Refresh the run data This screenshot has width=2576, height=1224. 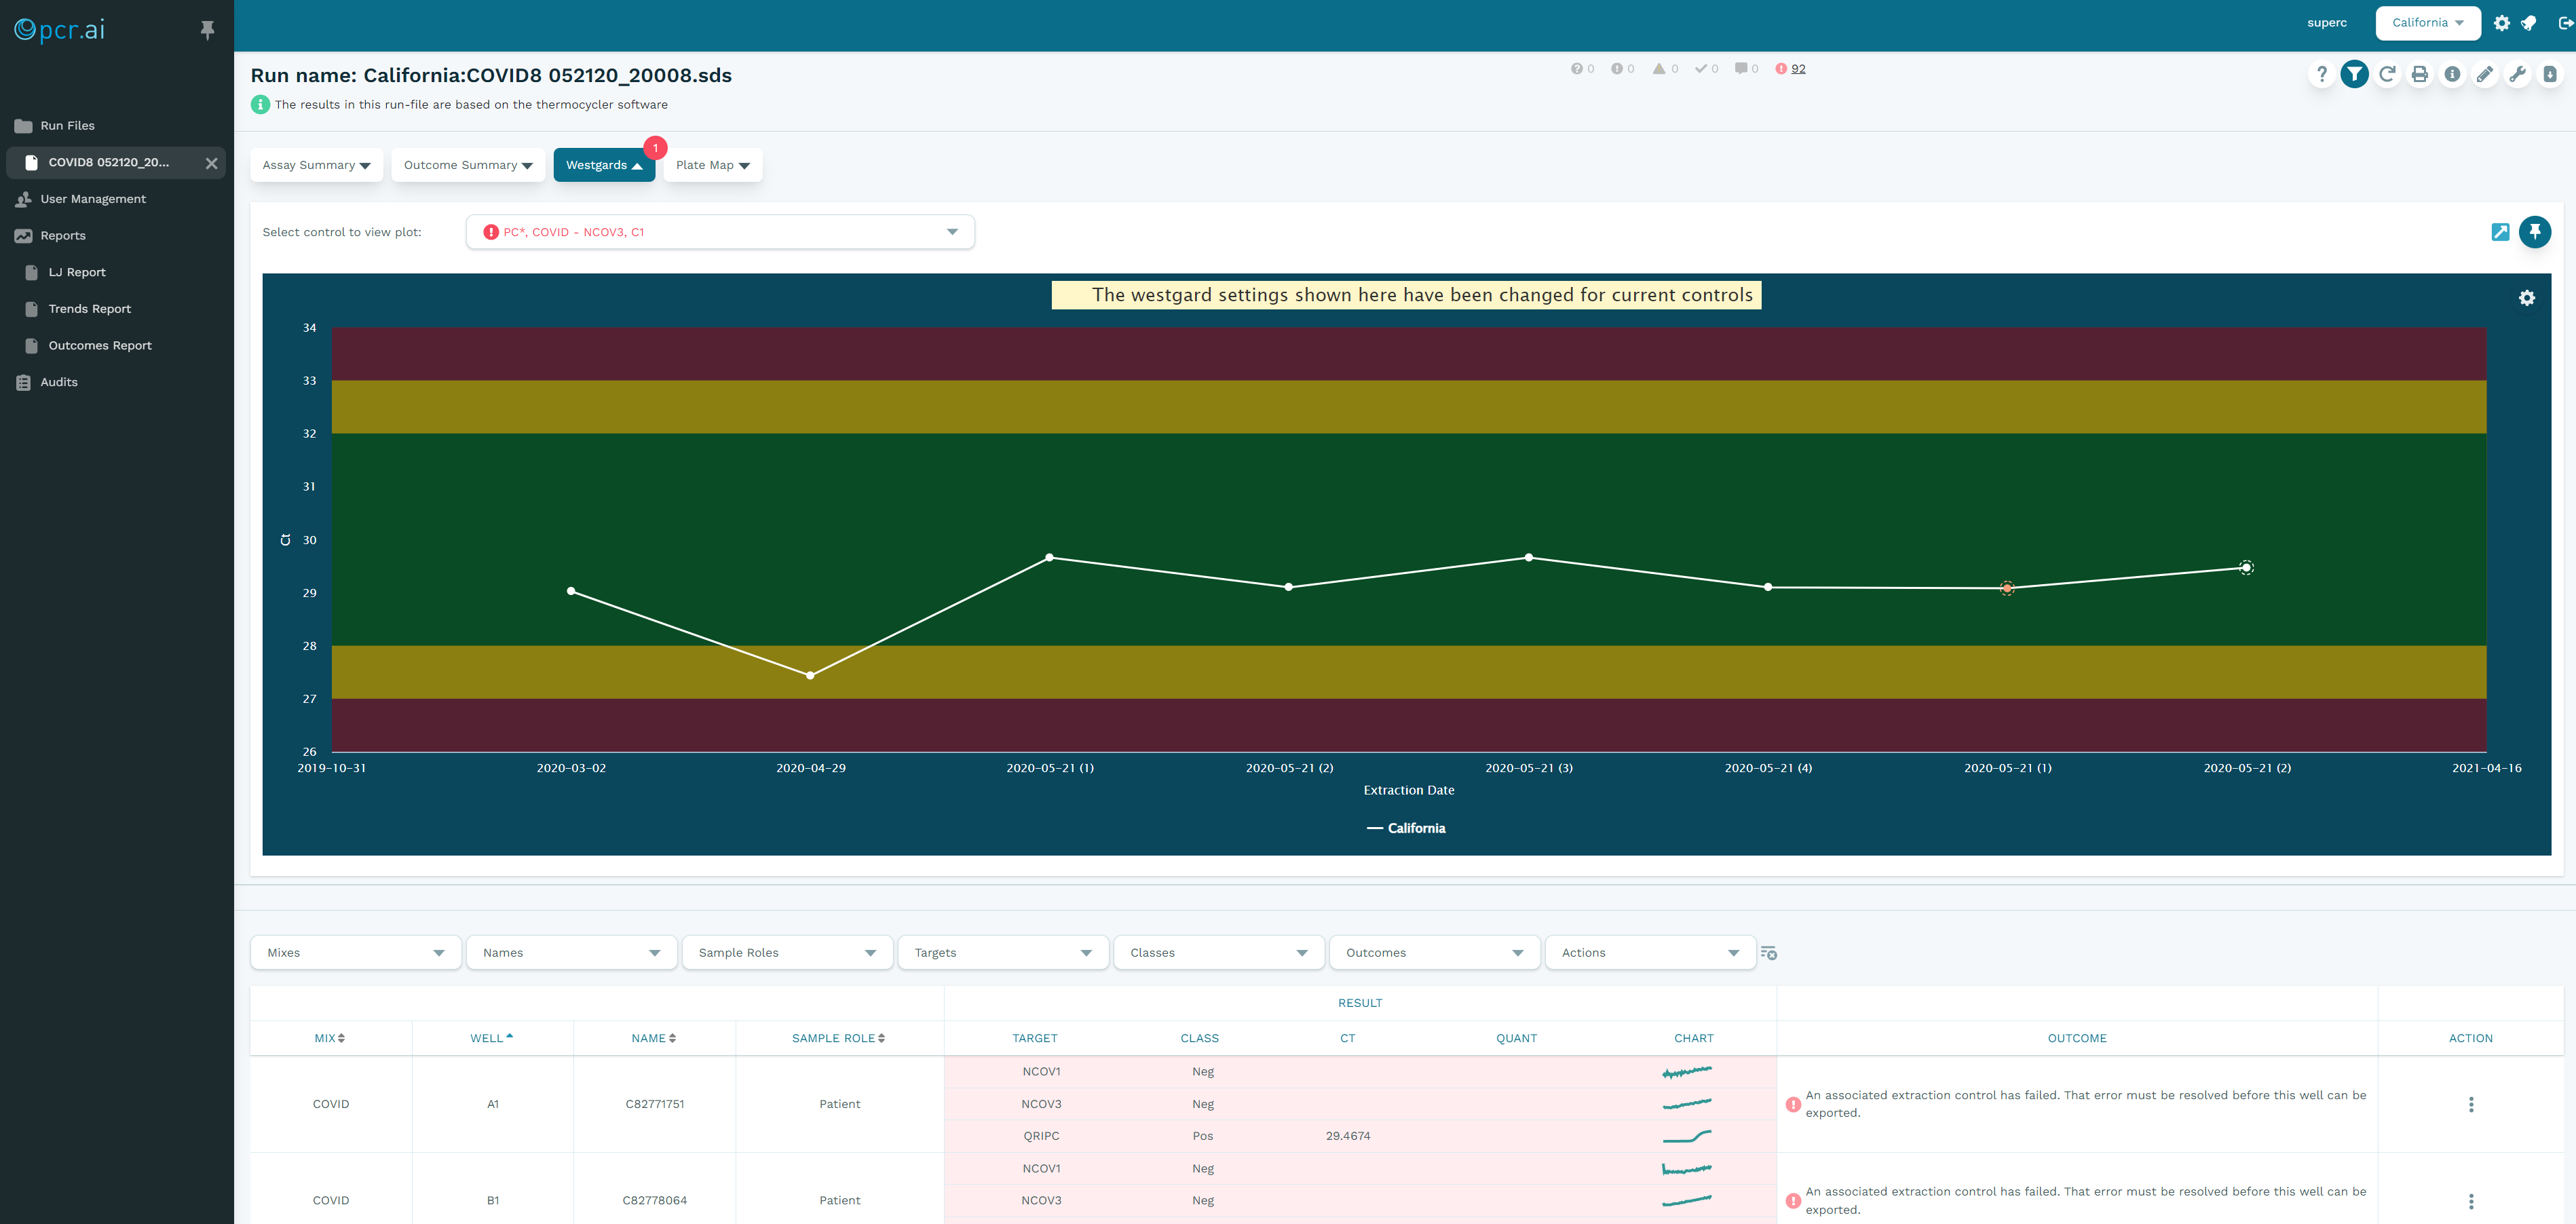[2388, 73]
